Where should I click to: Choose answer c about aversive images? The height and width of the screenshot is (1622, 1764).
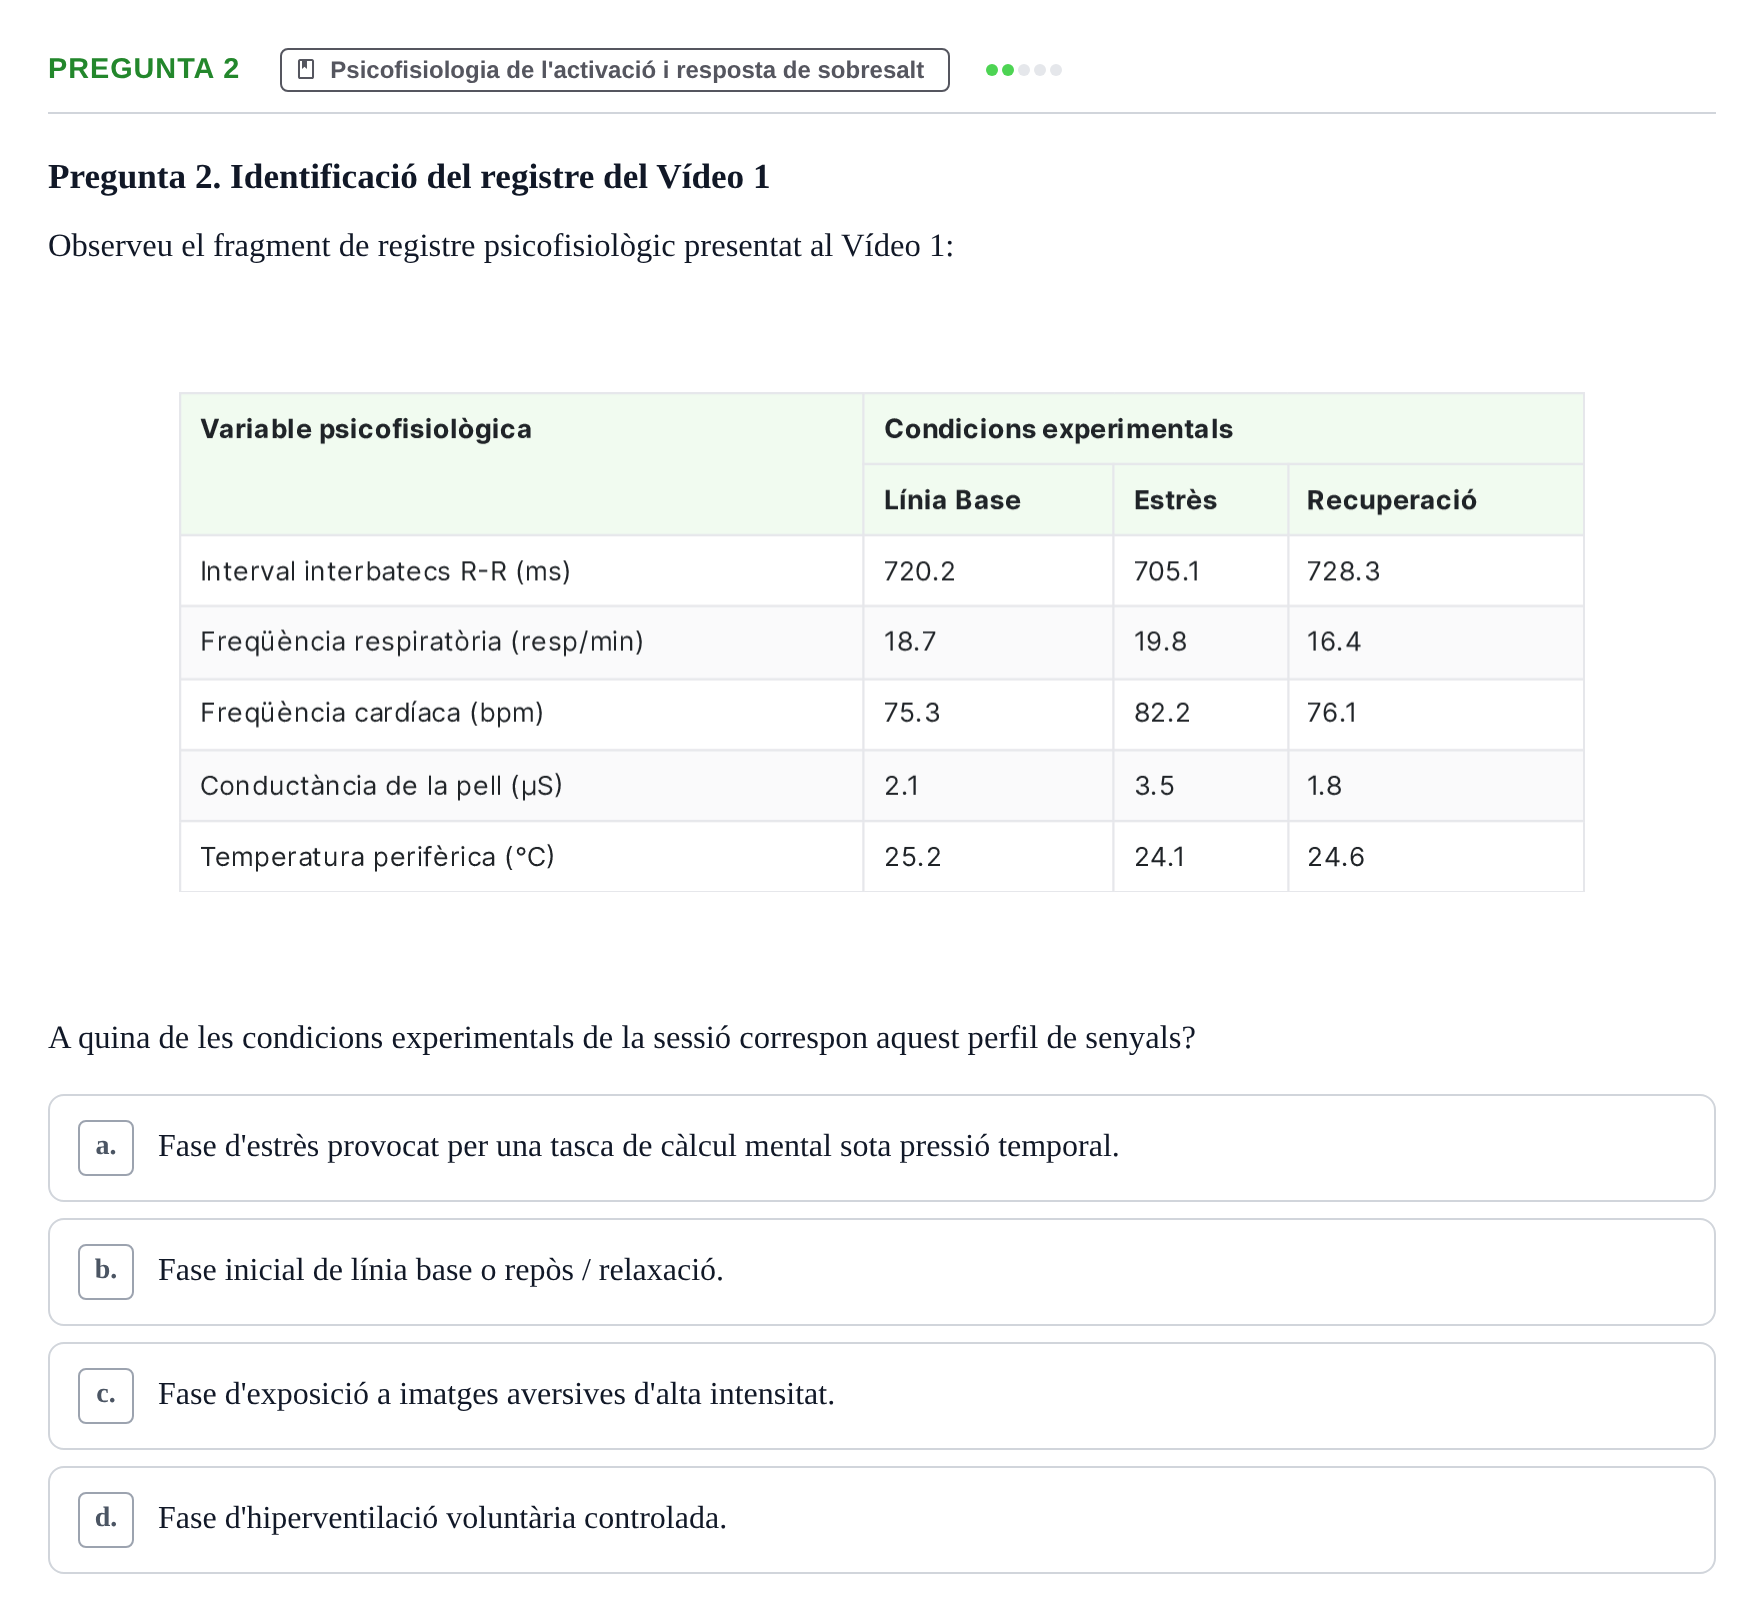(881, 1395)
